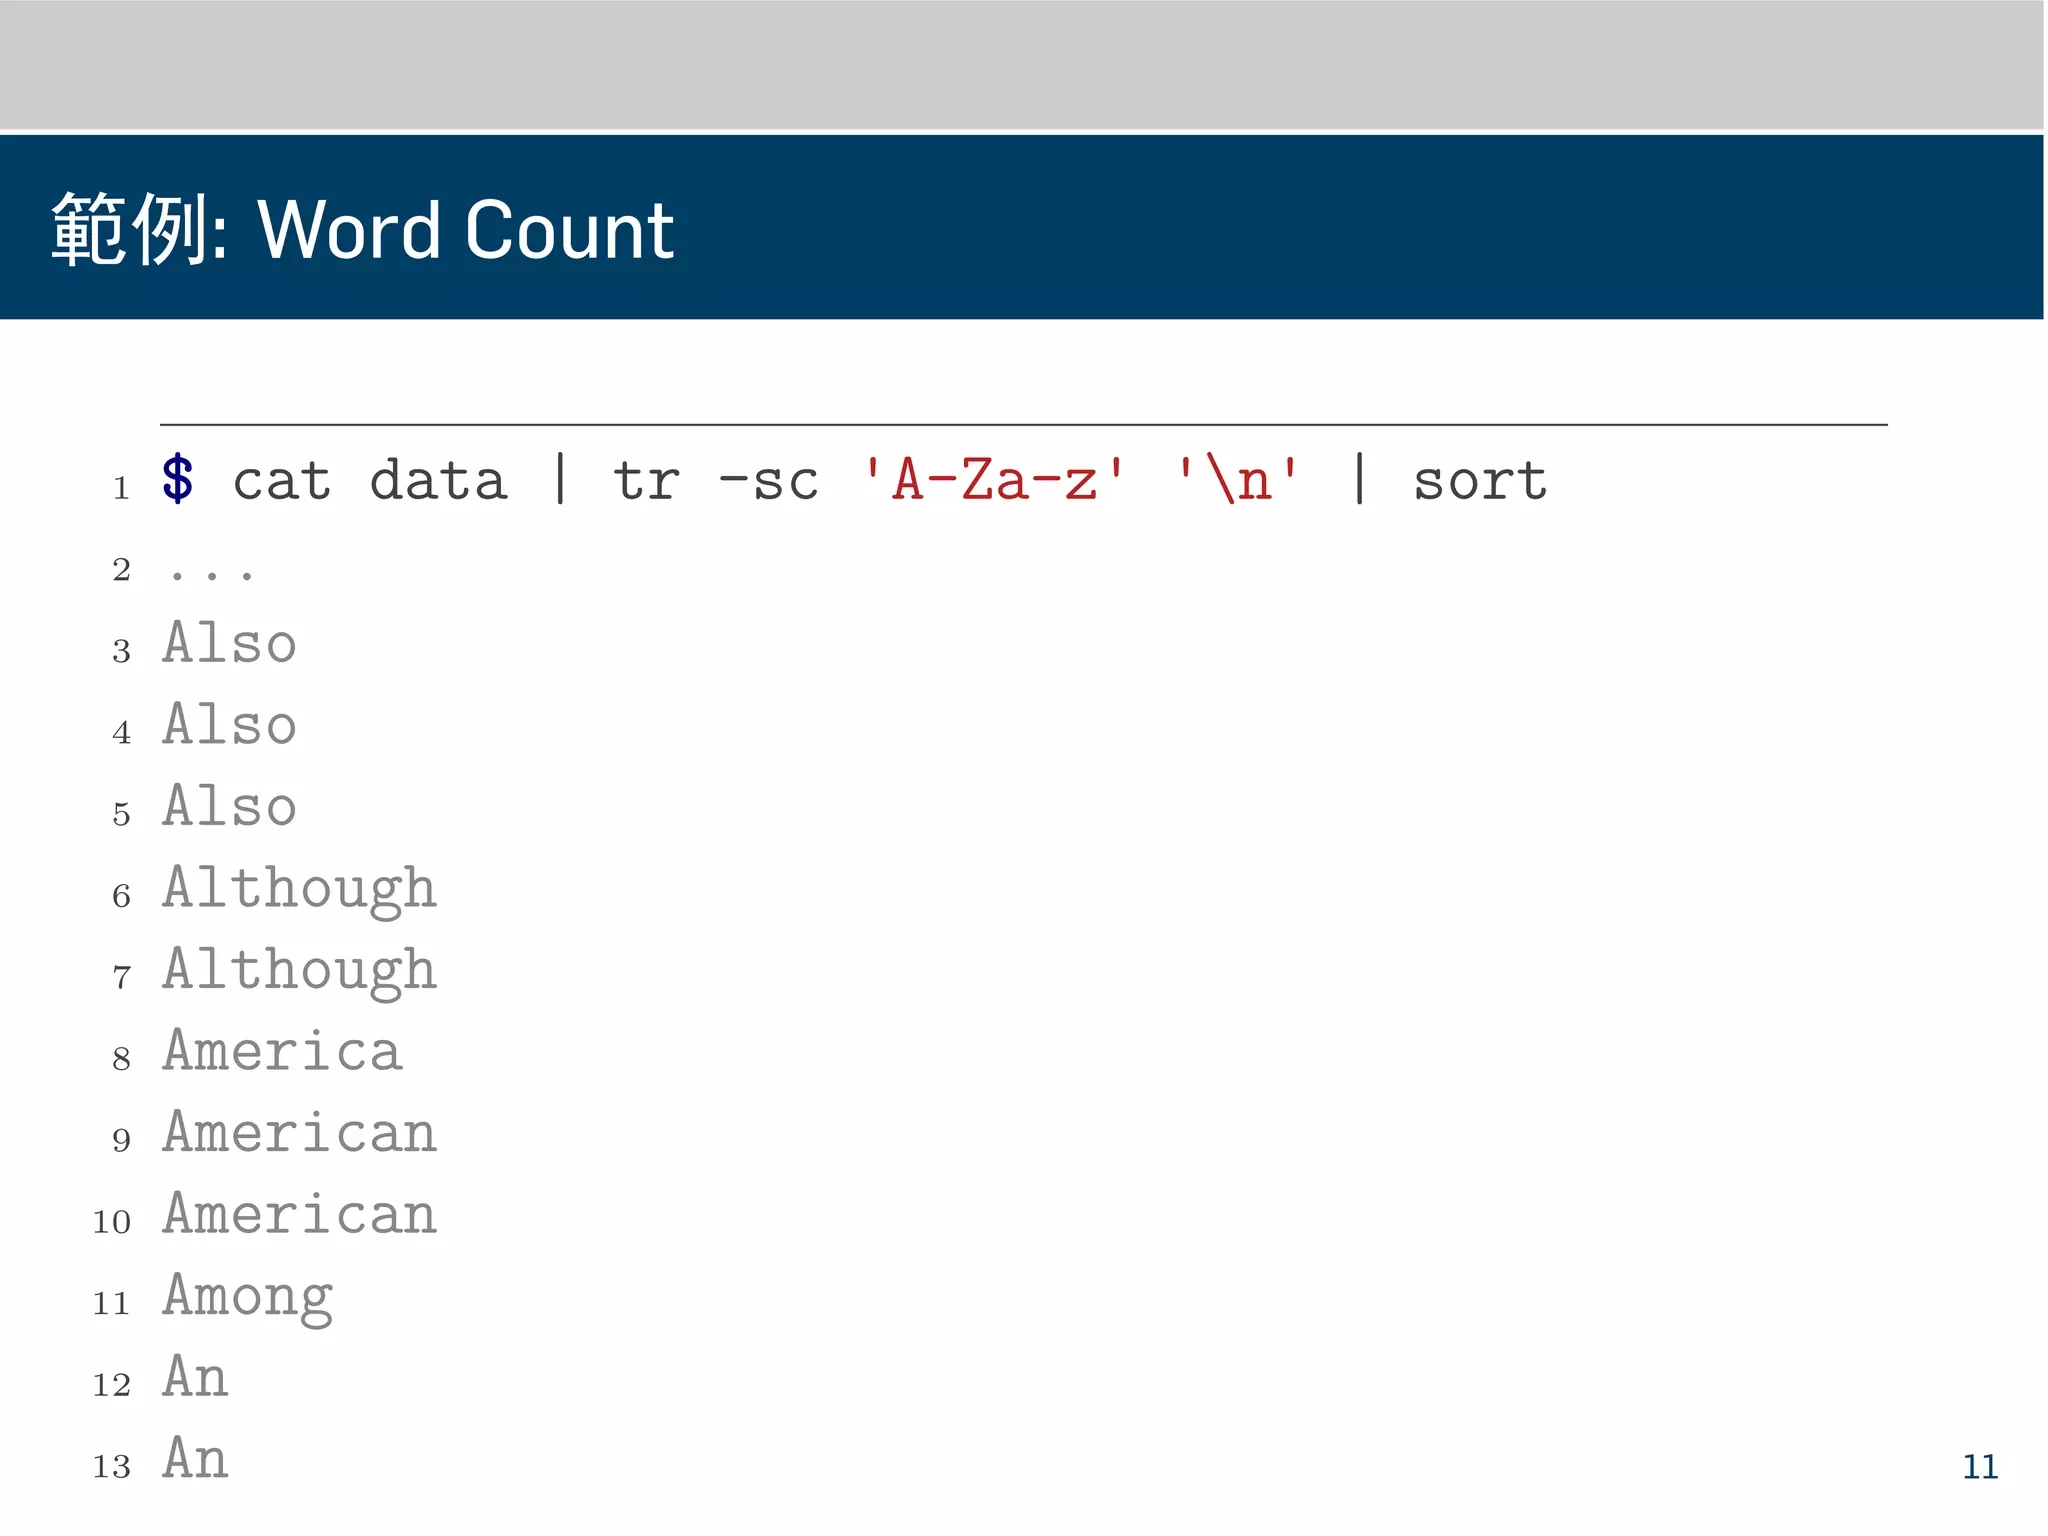Click 'Also' on line 5
The image size is (2048, 1536).
[230, 806]
